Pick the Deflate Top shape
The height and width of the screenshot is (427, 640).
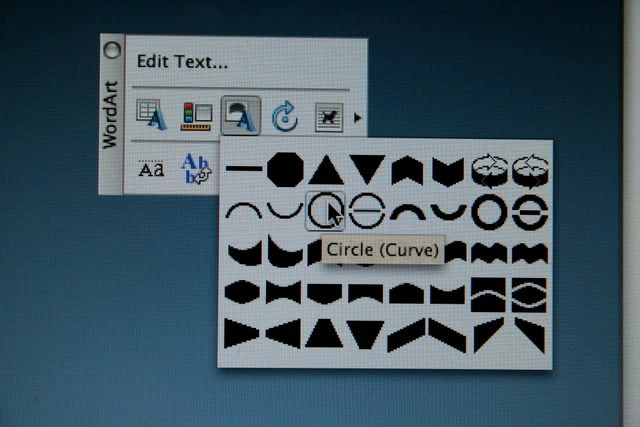[448, 294]
